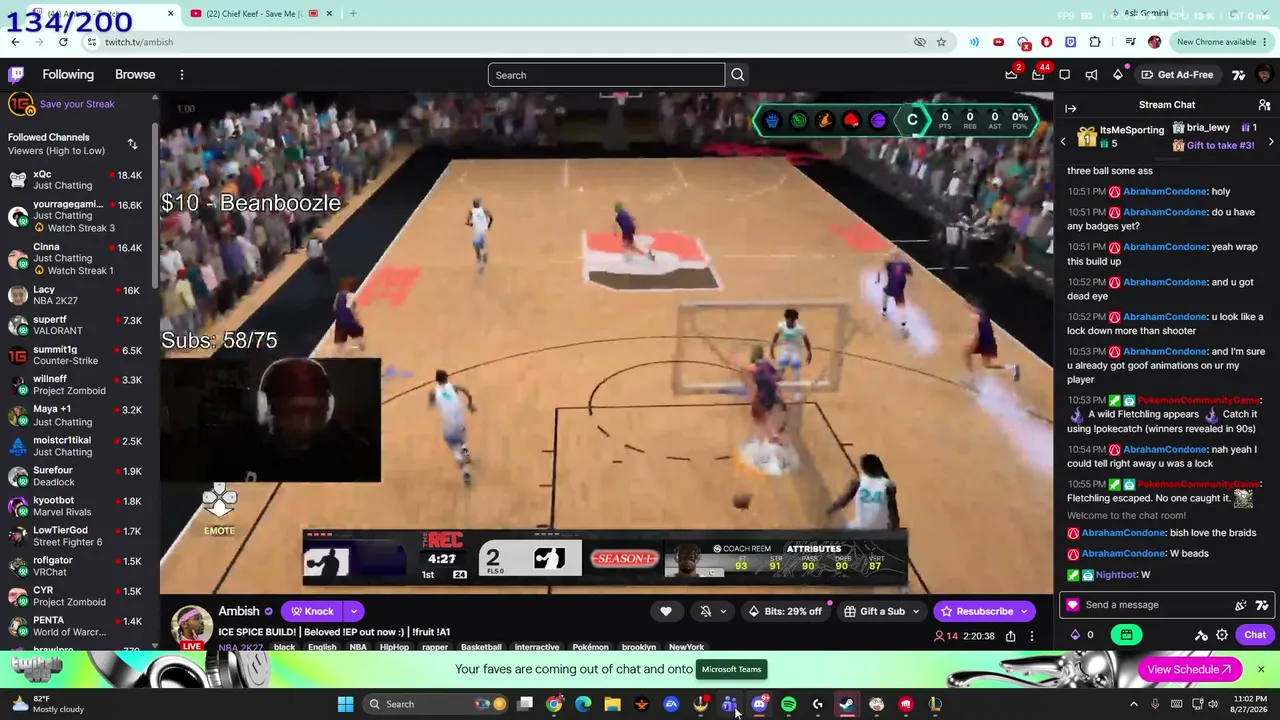The image size is (1280, 720).
Task: Open Lacy NBA 2K27 channel
Action: click(x=76, y=295)
